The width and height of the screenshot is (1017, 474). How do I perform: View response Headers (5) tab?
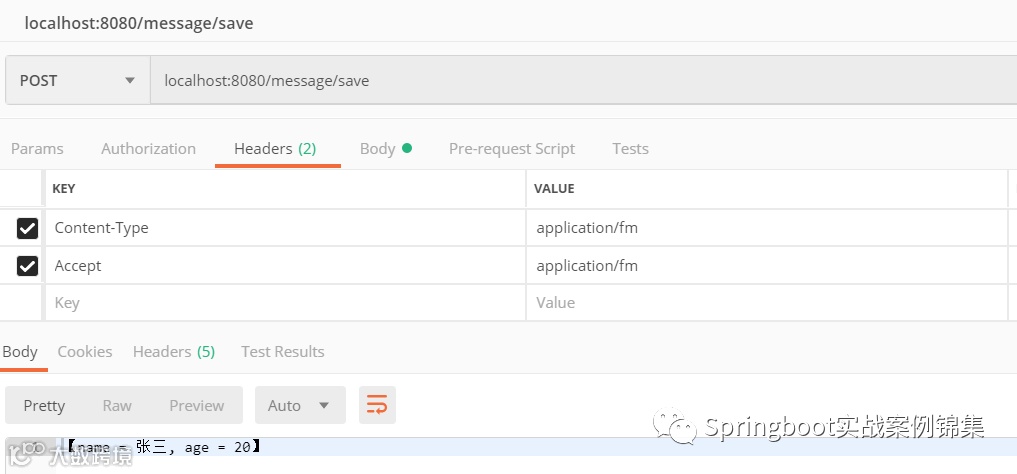point(174,351)
